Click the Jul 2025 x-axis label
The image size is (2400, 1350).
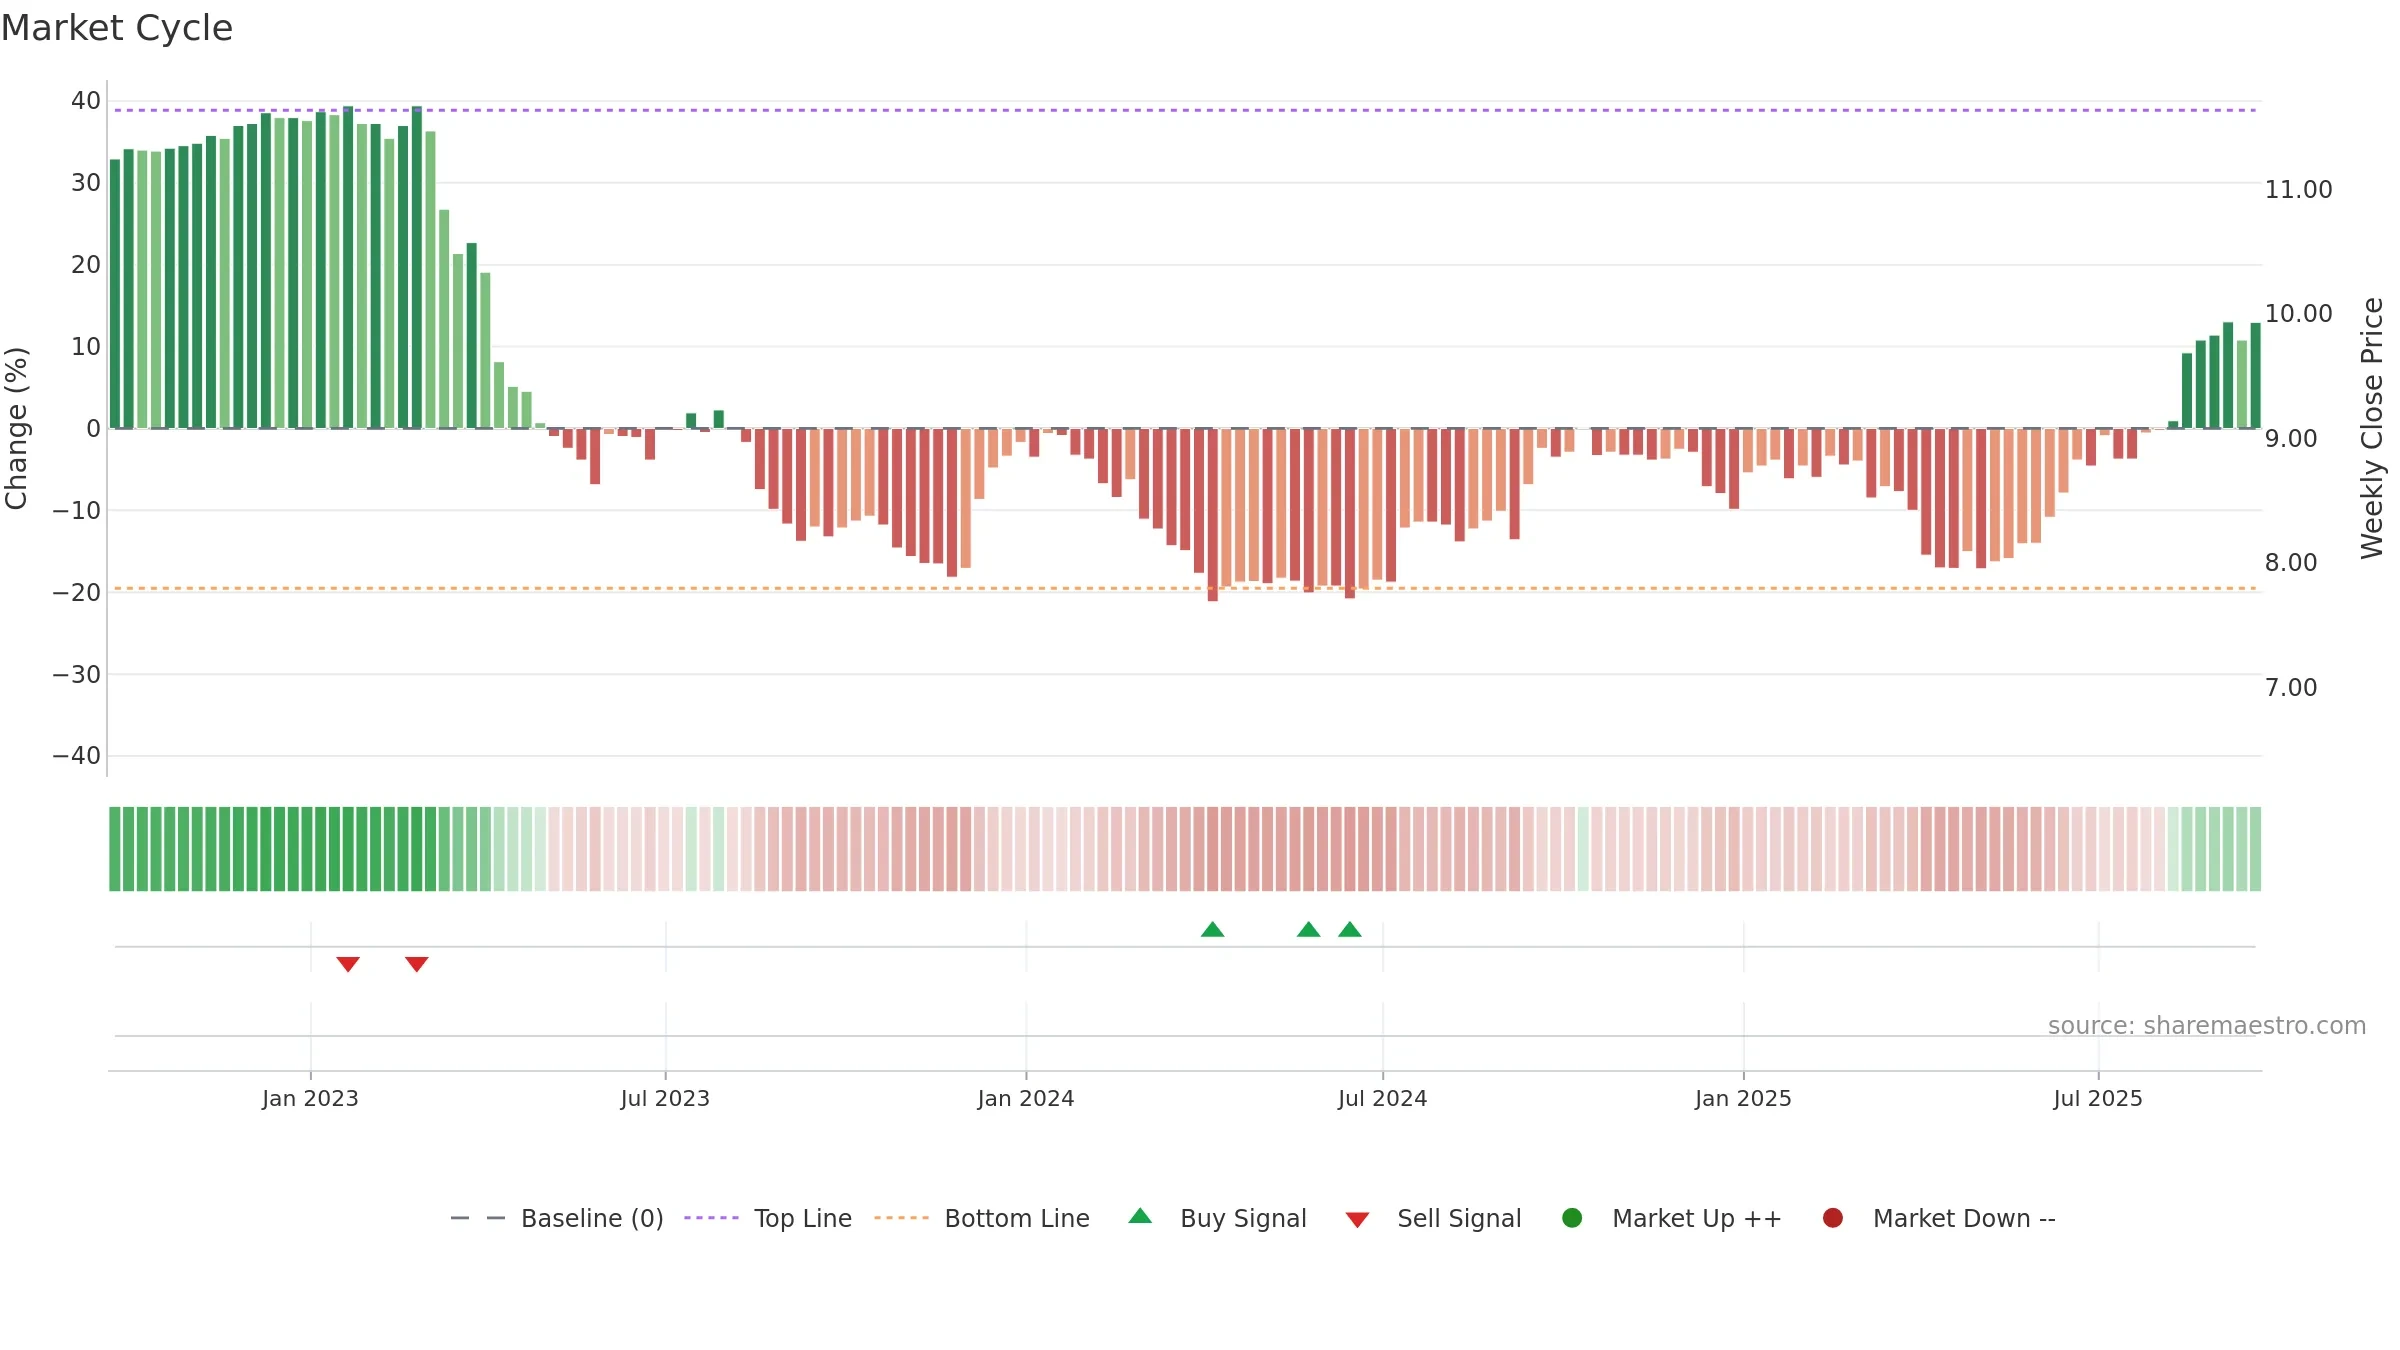2098,1098
